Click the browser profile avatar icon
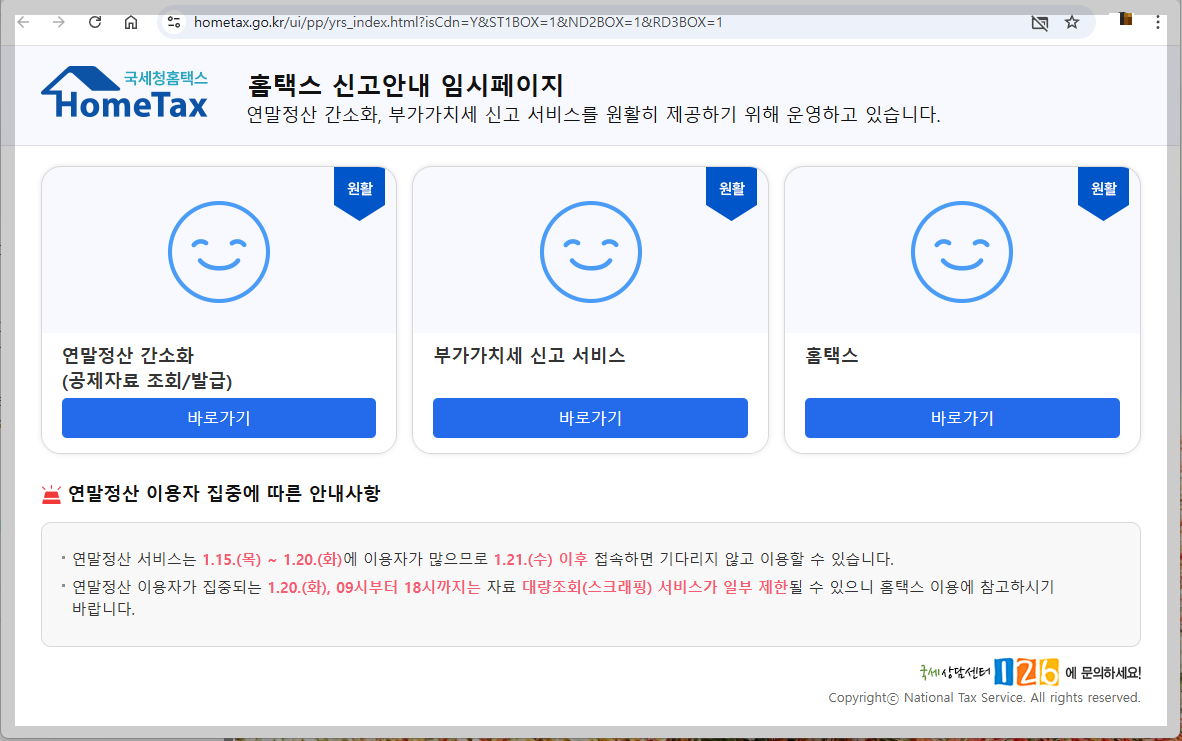The width and height of the screenshot is (1182, 741). (x=1126, y=19)
